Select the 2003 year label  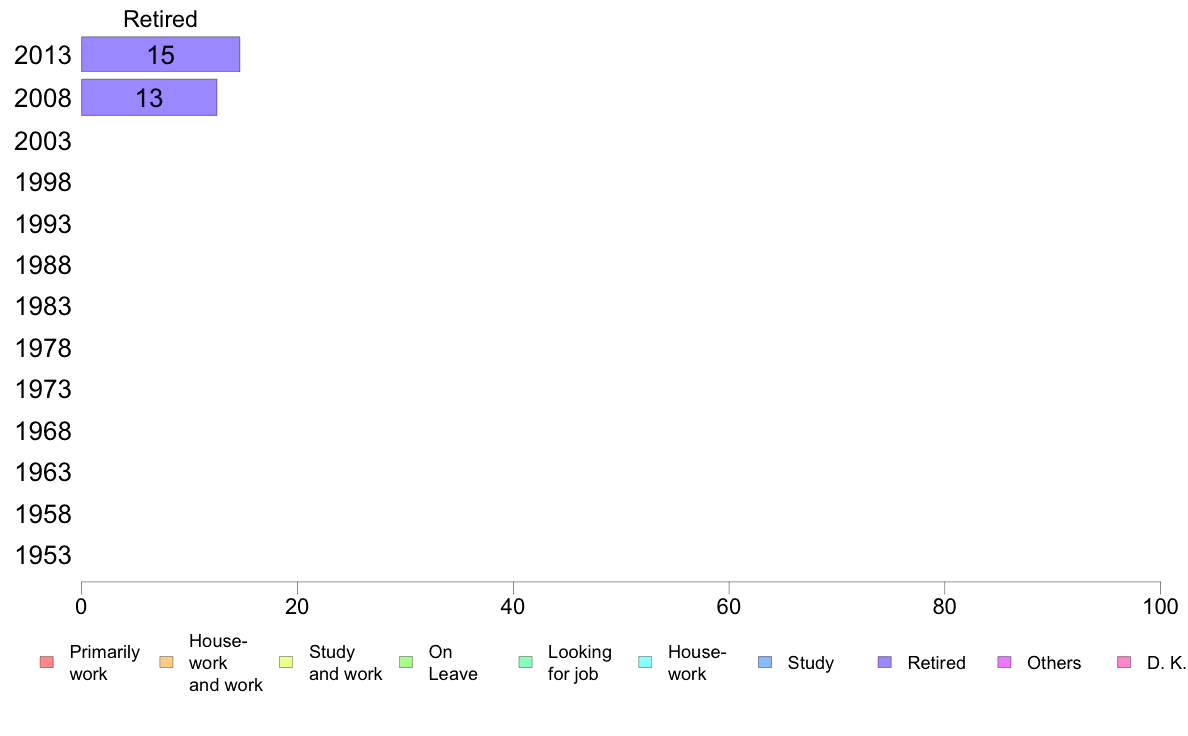(42, 141)
